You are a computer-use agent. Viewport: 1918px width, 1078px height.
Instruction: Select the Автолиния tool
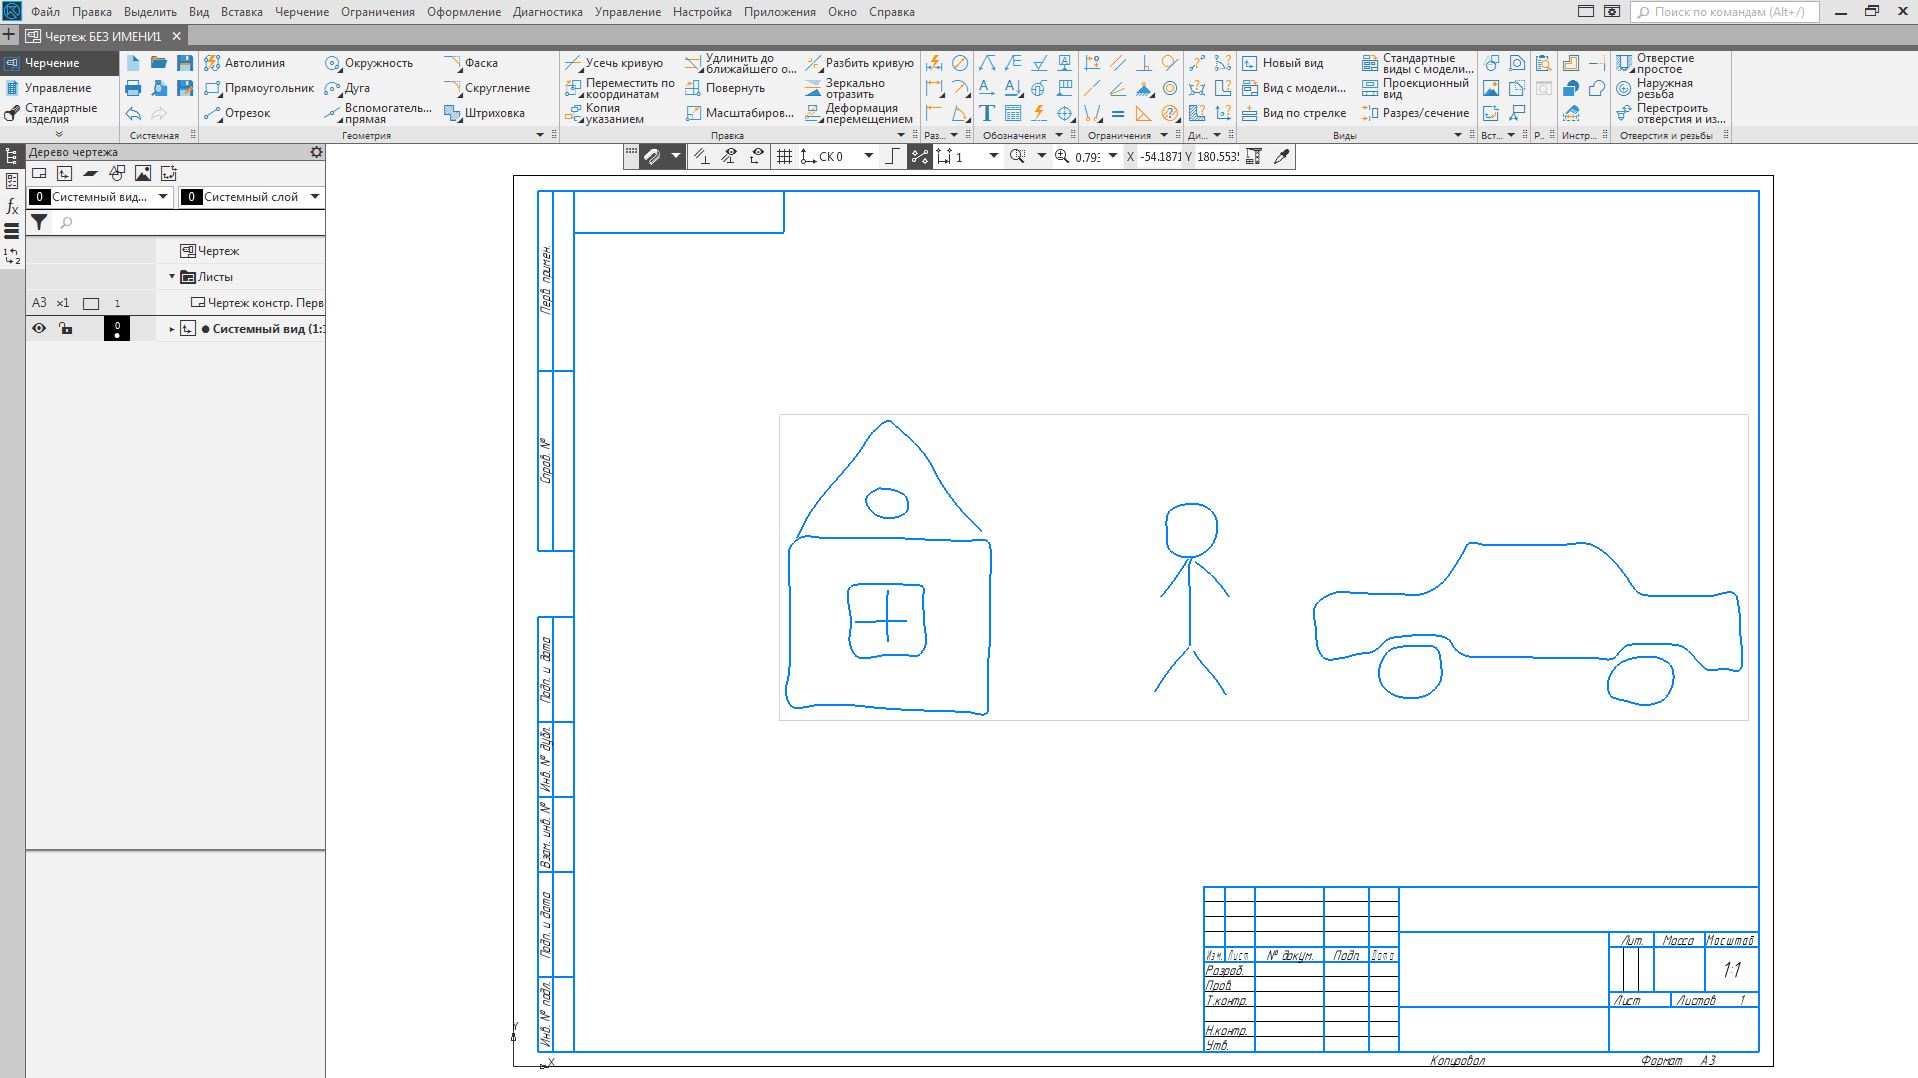[x=245, y=63]
